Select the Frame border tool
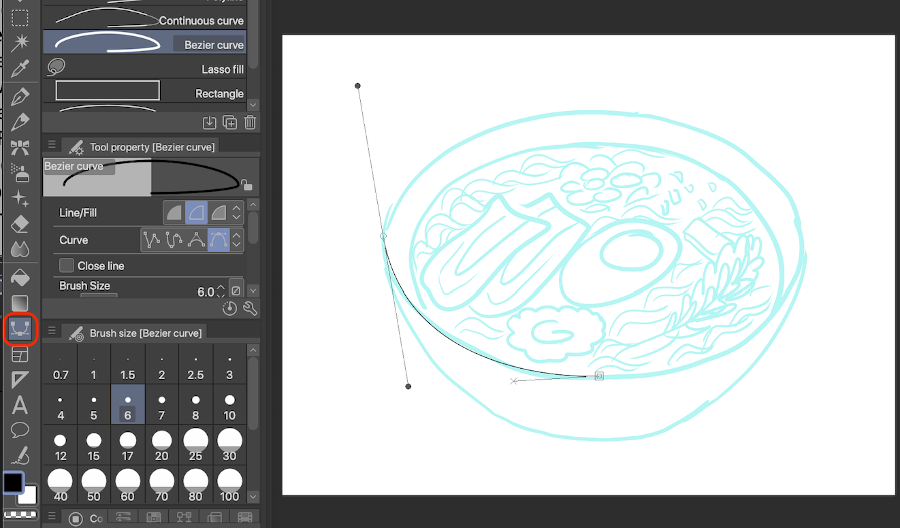Screen dimensions: 900x528 point(20,355)
